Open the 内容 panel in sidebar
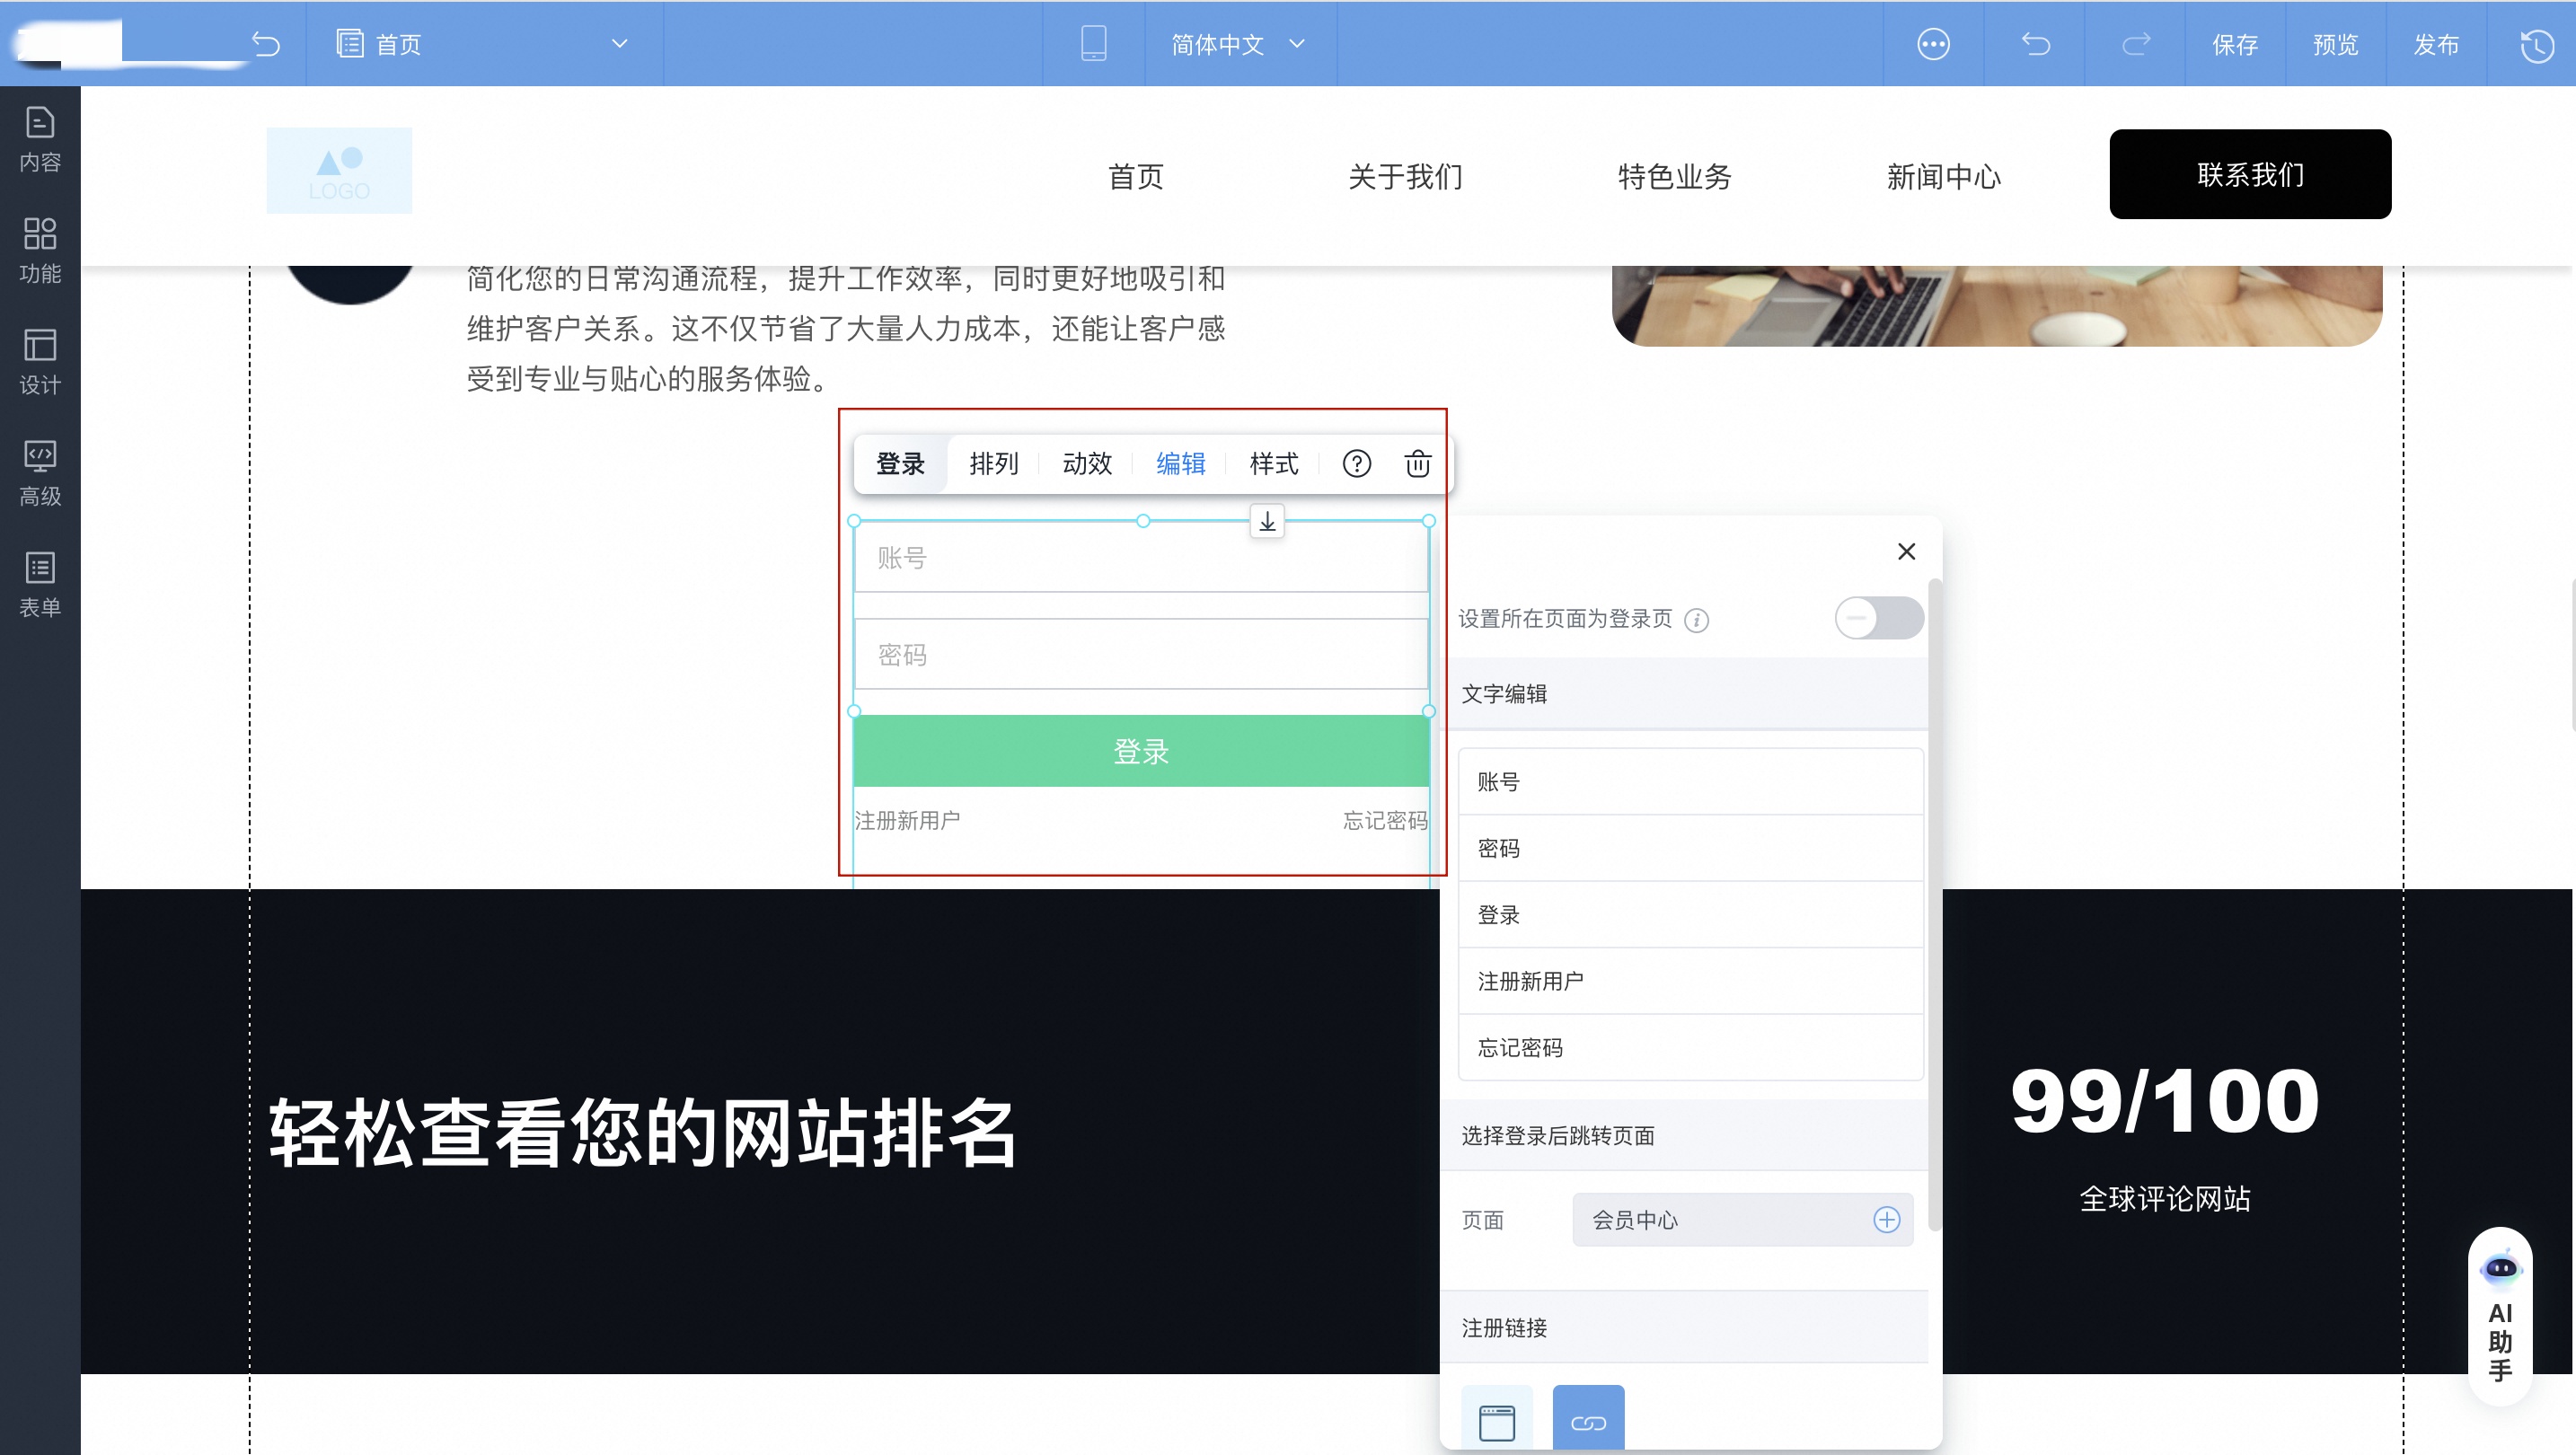This screenshot has width=2576, height=1455. (40, 138)
